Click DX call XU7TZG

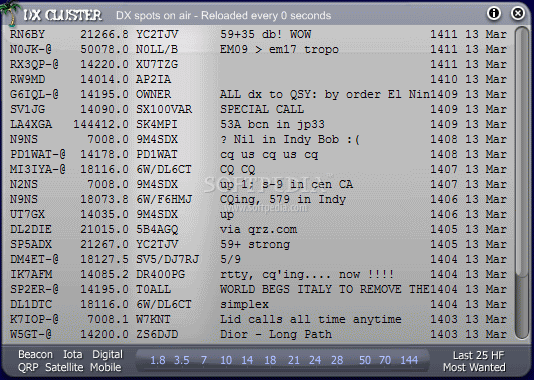[x=157, y=64]
